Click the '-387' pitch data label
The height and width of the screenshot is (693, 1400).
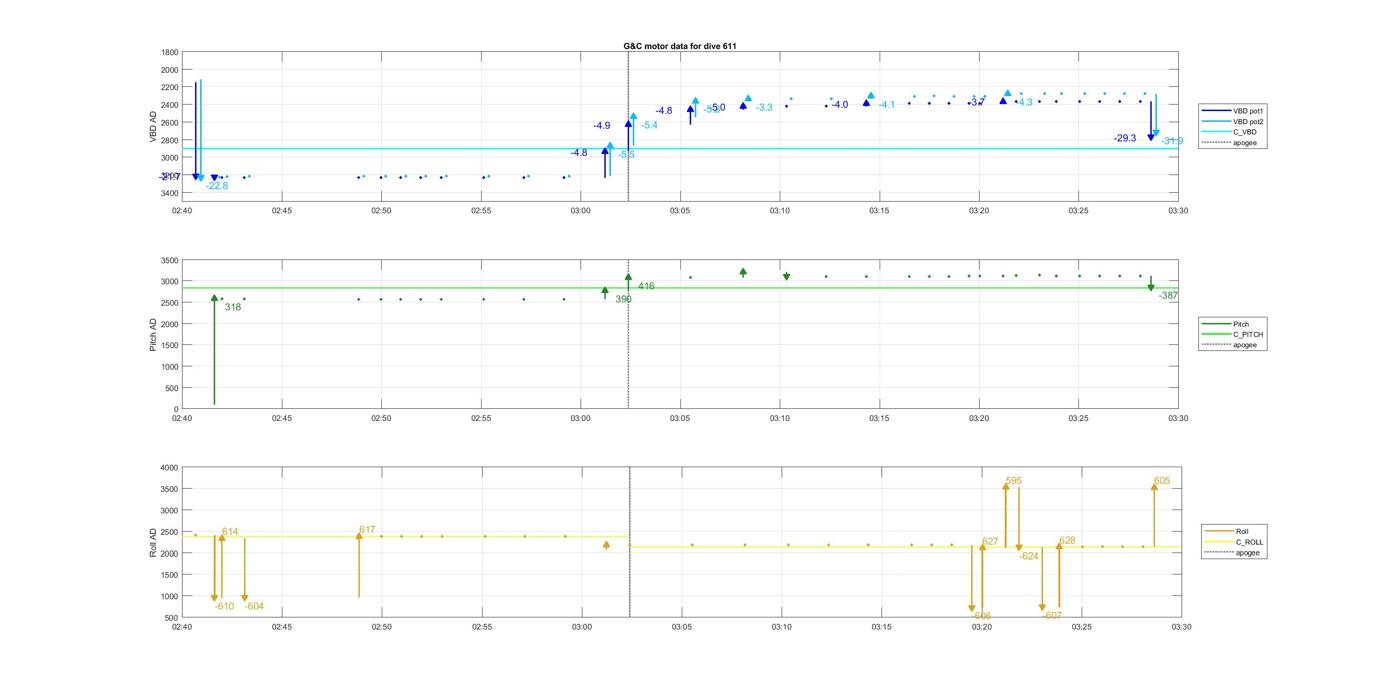click(1168, 296)
